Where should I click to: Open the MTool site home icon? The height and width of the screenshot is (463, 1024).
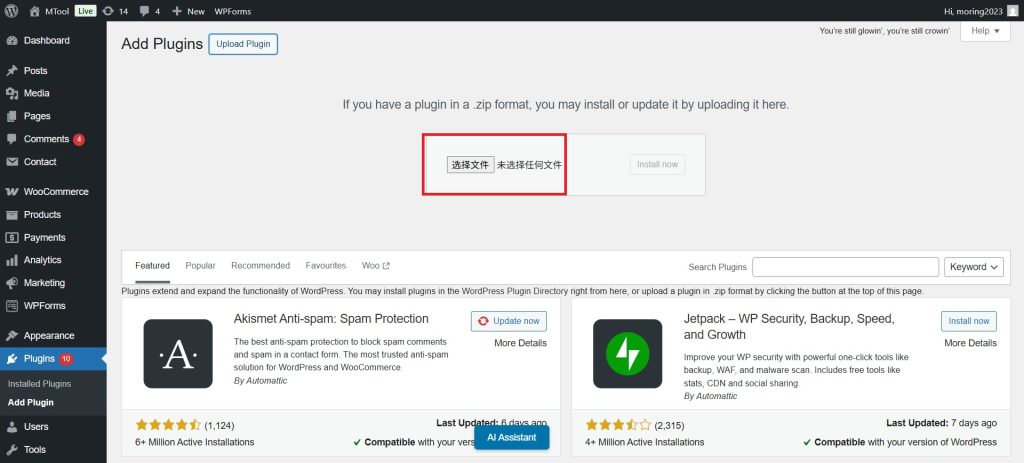35,11
